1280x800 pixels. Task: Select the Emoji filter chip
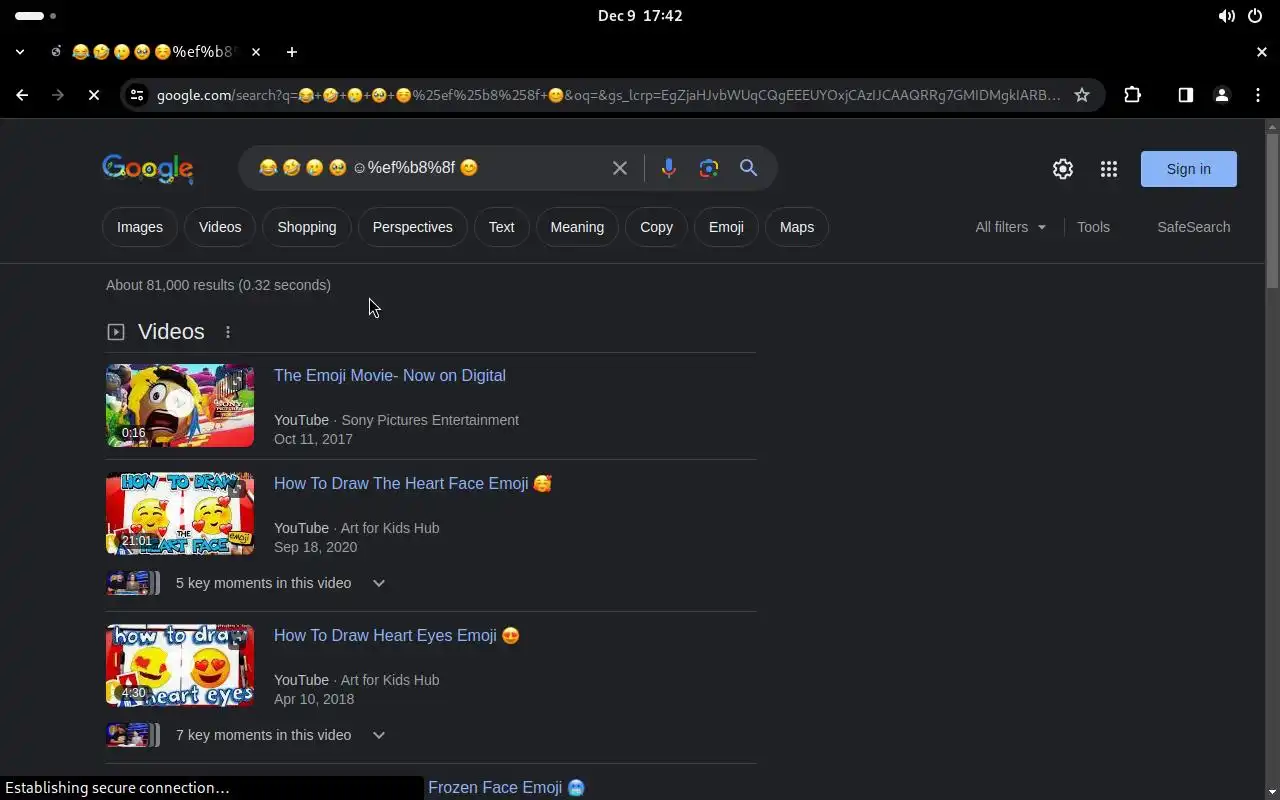point(726,227)
